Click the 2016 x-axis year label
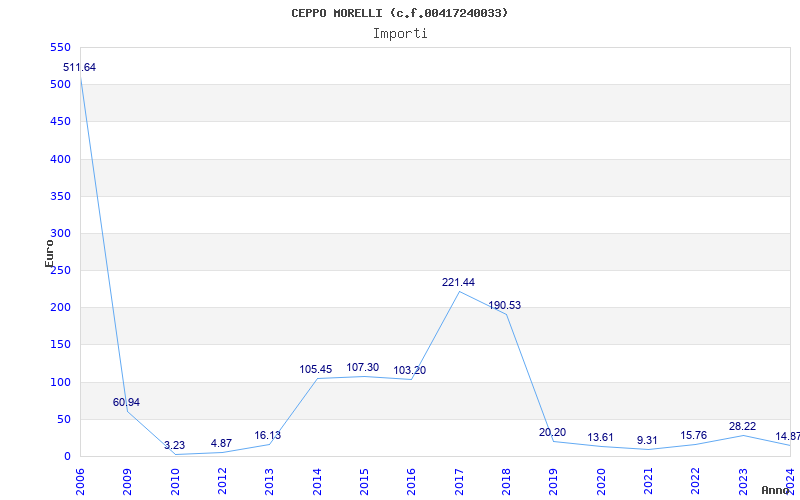 412,482
